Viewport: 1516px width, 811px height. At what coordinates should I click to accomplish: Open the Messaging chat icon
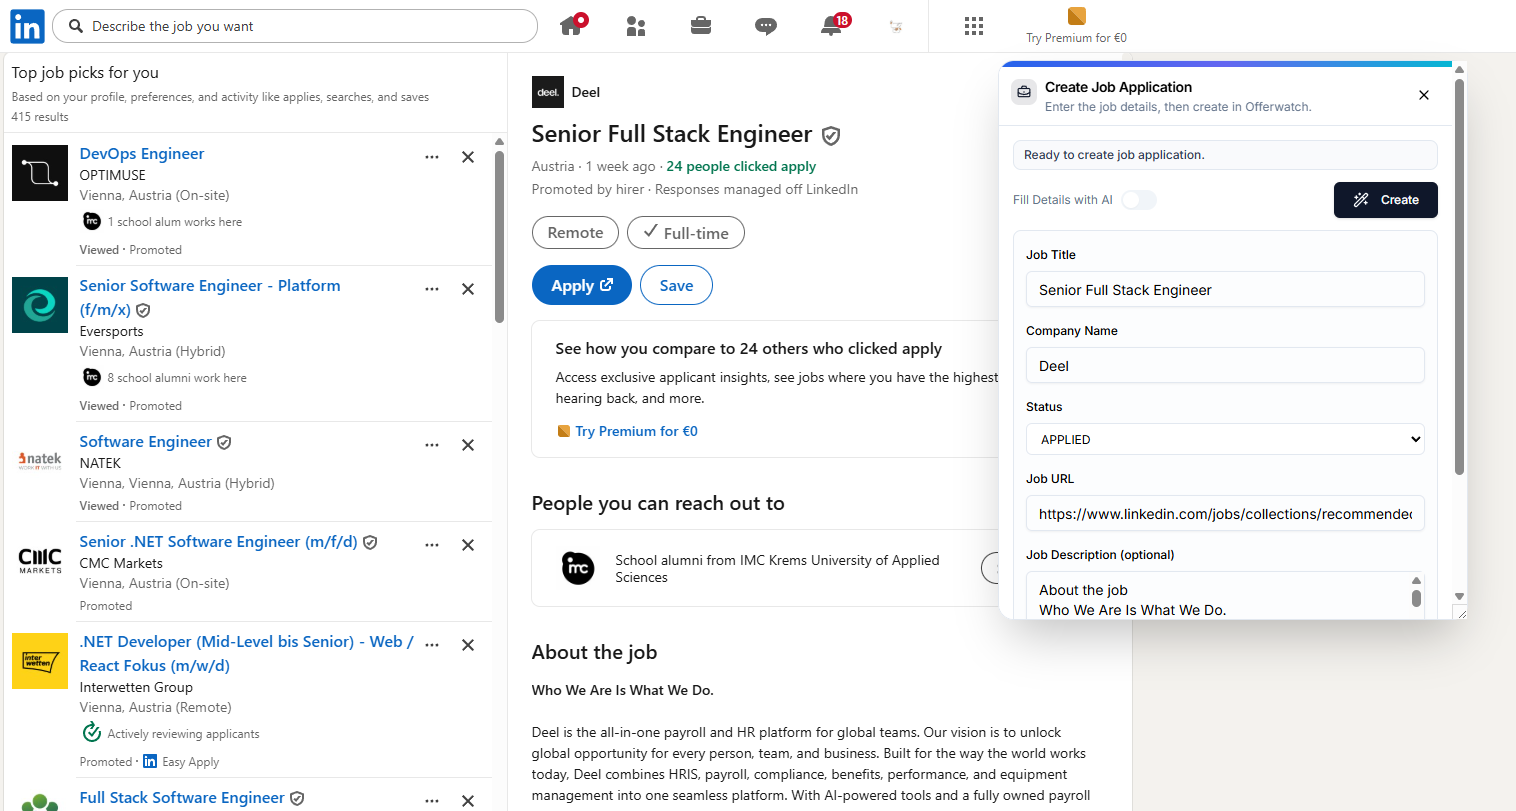click(x=766, y=26)
